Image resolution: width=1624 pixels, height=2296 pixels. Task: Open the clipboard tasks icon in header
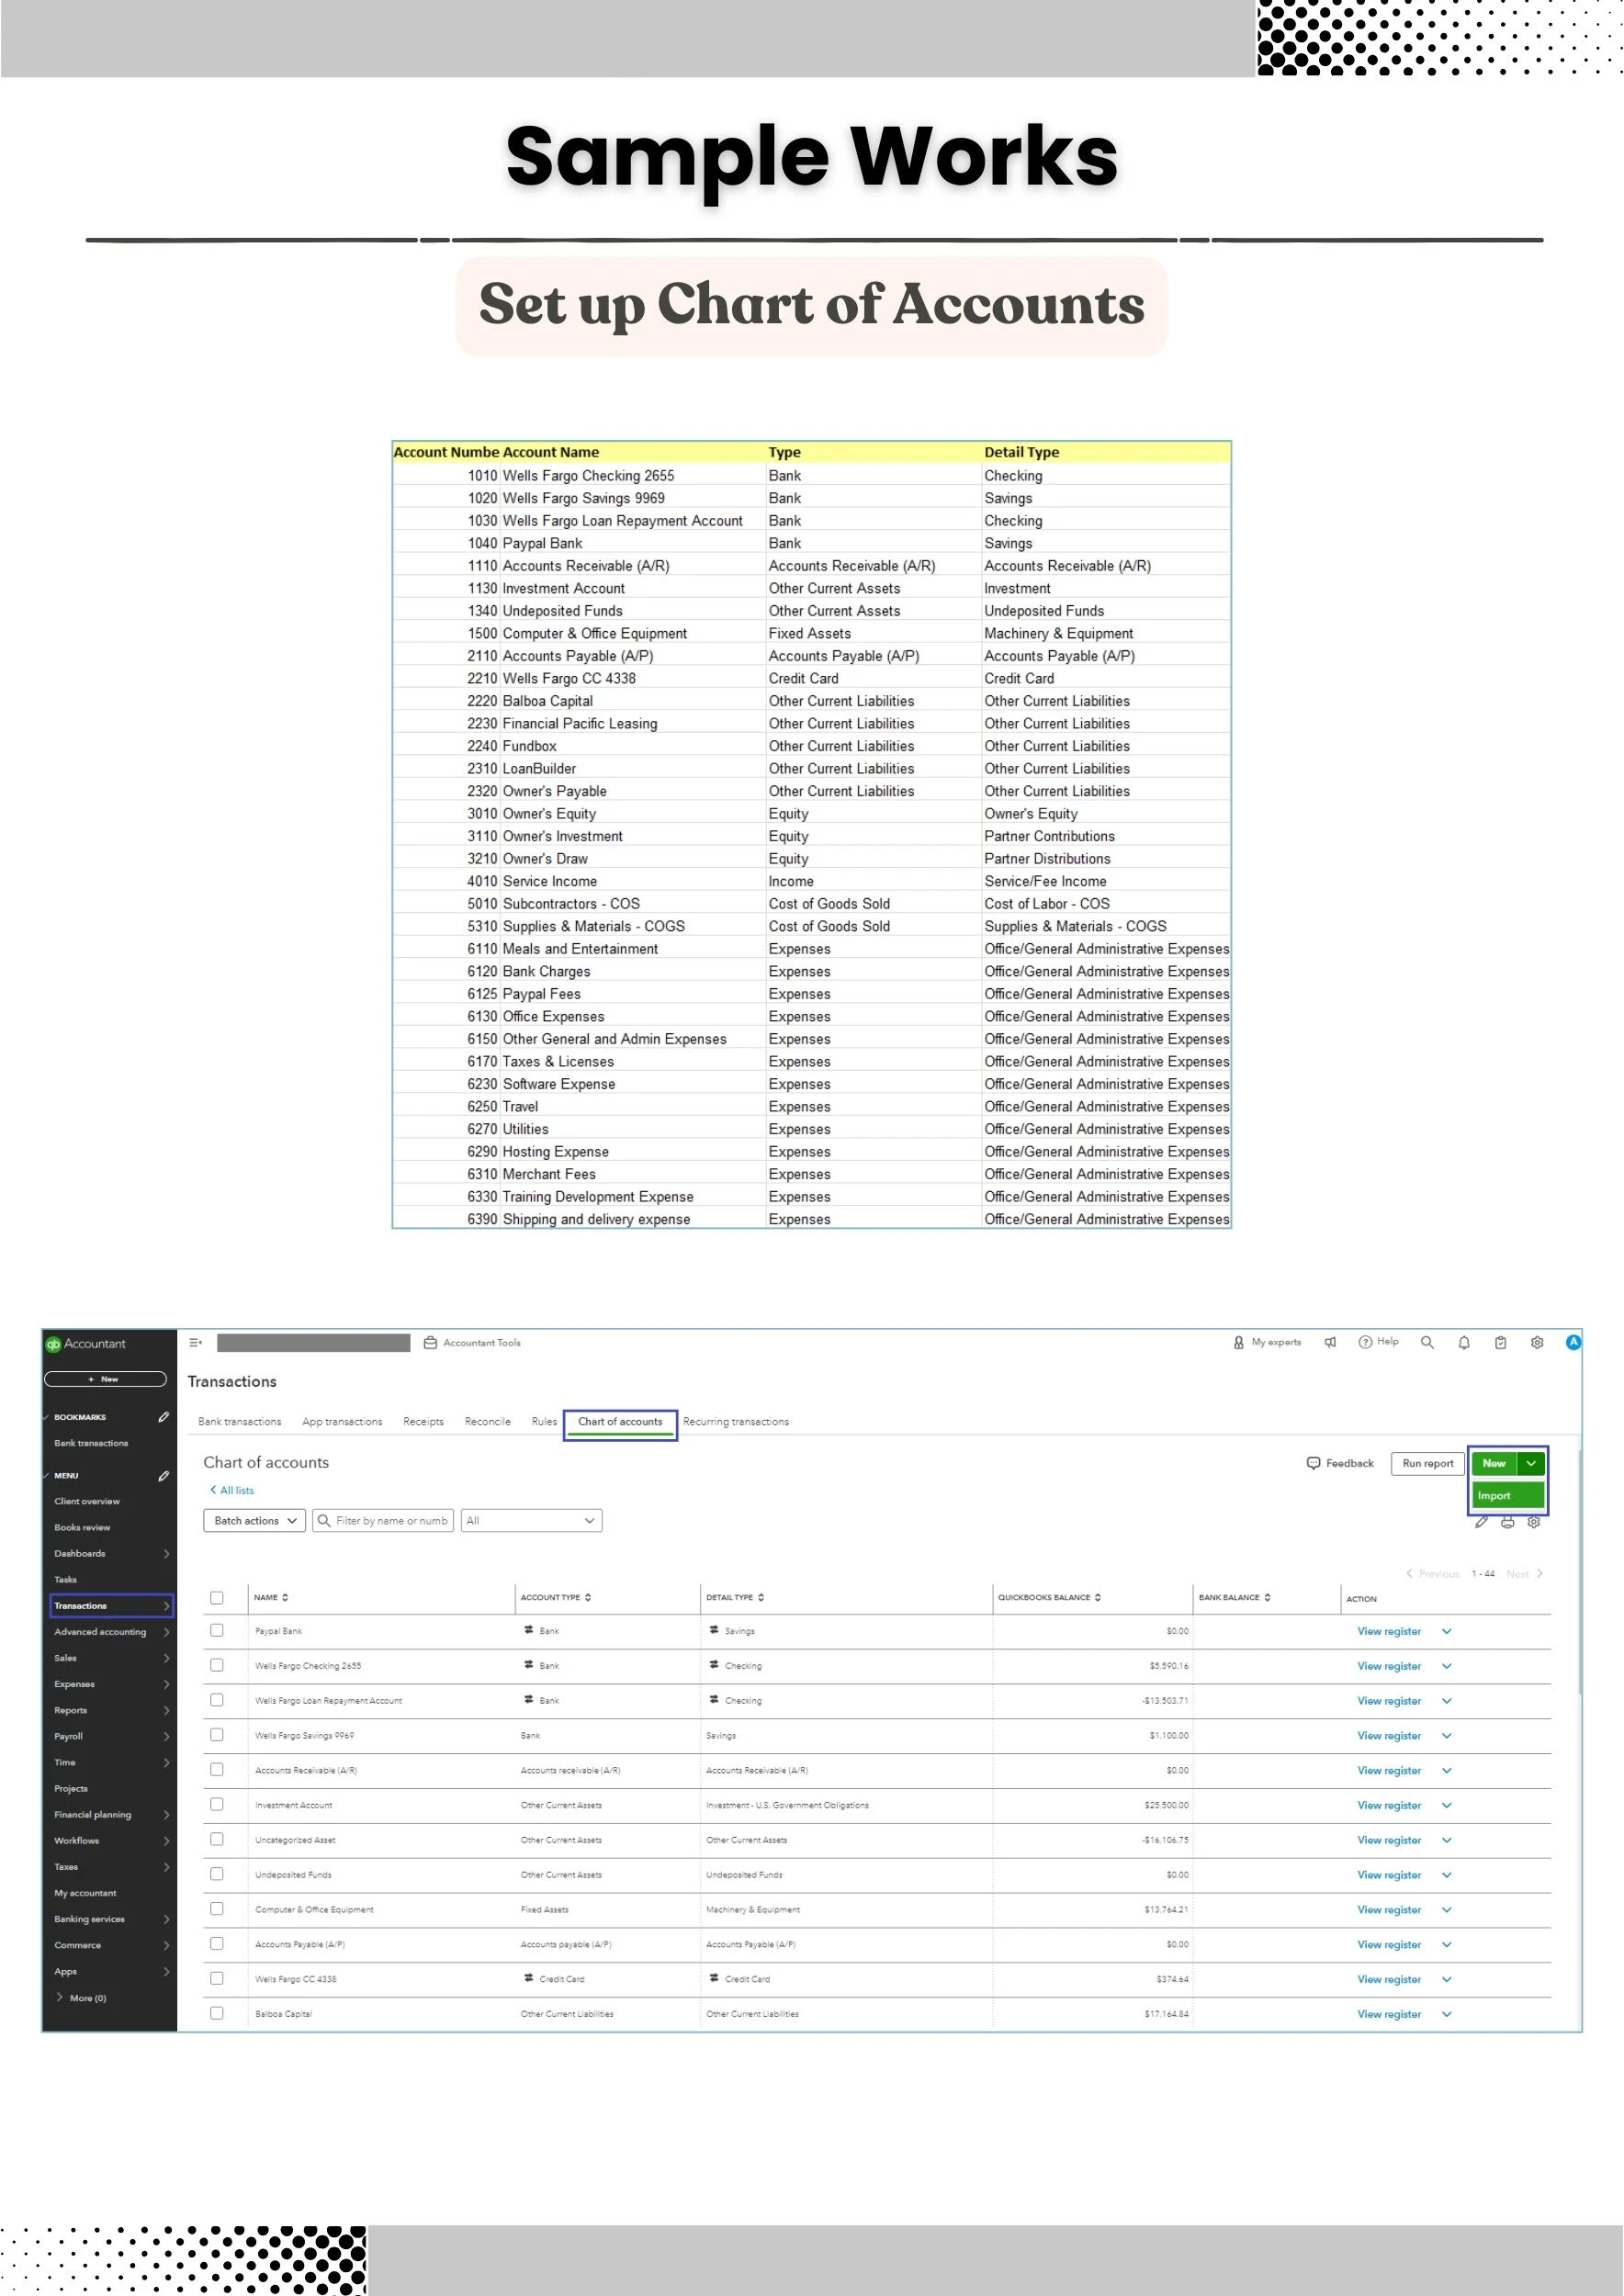pos(1500,1342)
